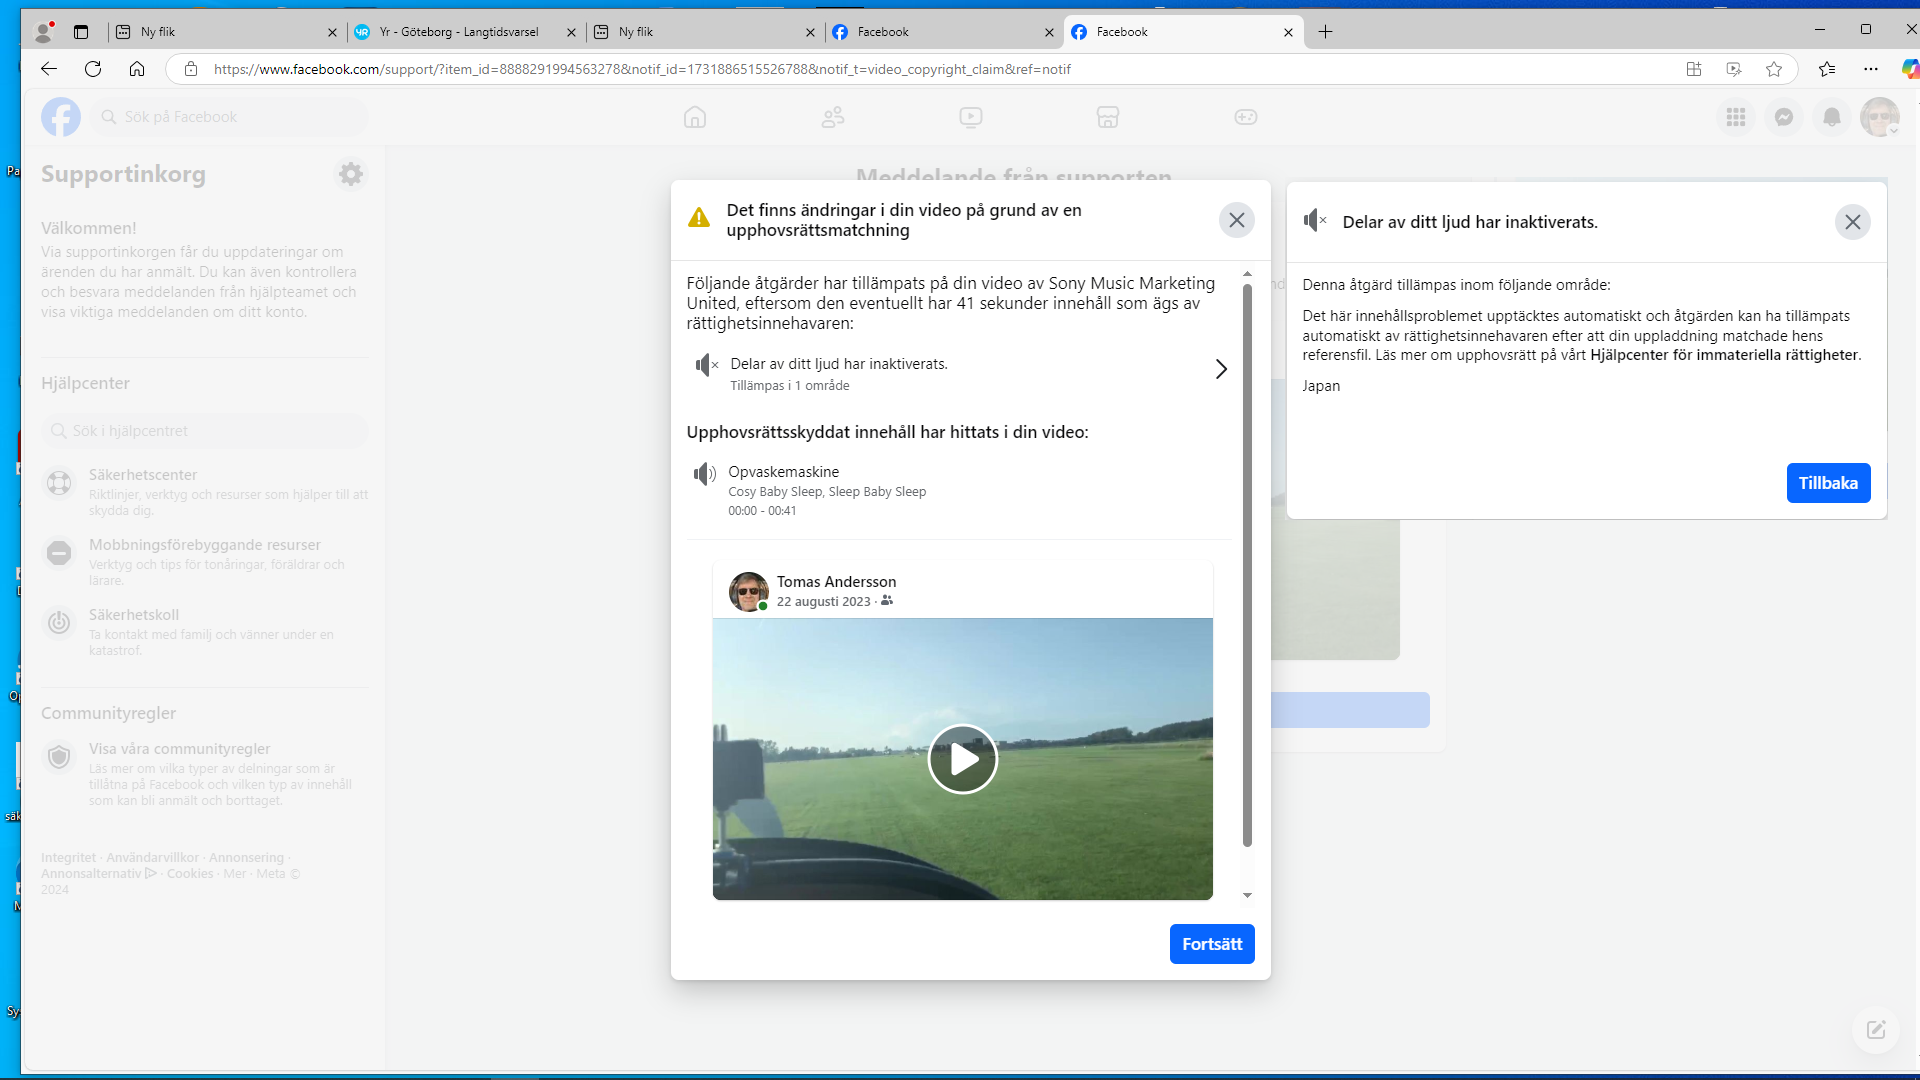Viewport: 1920px width, 1080px height.
Task: Click the dialog vertical scrollbar thumb
Action: [x=1247, y=565]
